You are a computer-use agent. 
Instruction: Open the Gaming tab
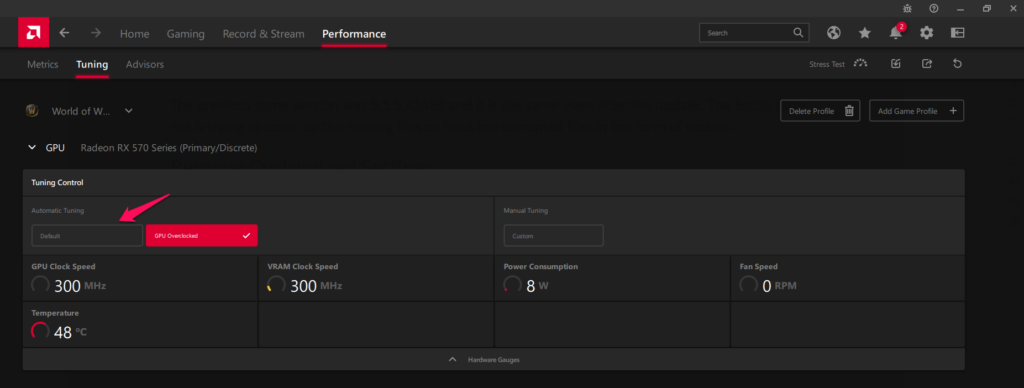[185, 34]
